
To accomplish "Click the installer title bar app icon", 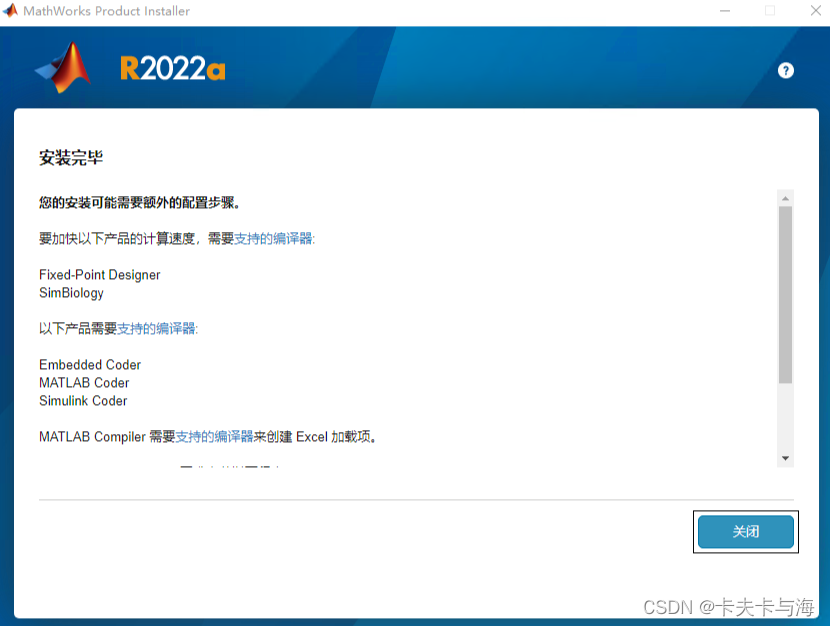I will coord(10,11).
